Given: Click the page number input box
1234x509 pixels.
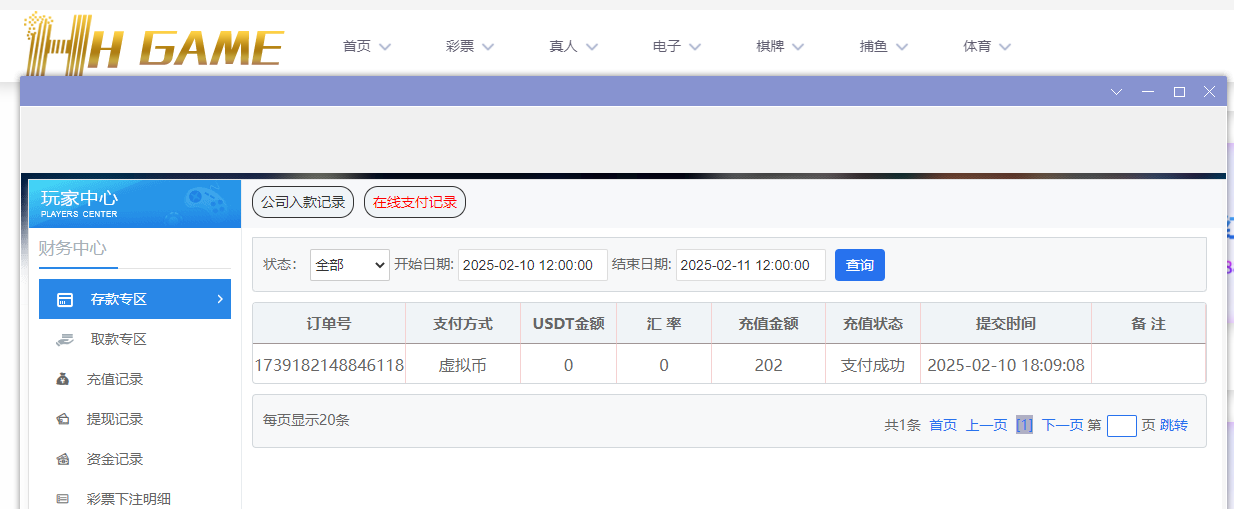Looking at the screenshot, I should tap(1122, 426).
